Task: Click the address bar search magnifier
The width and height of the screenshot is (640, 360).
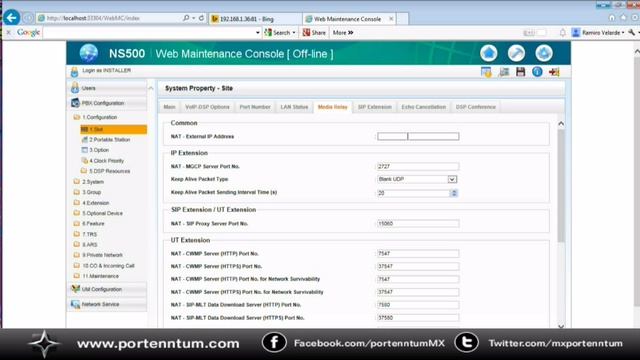Action: 186,18
